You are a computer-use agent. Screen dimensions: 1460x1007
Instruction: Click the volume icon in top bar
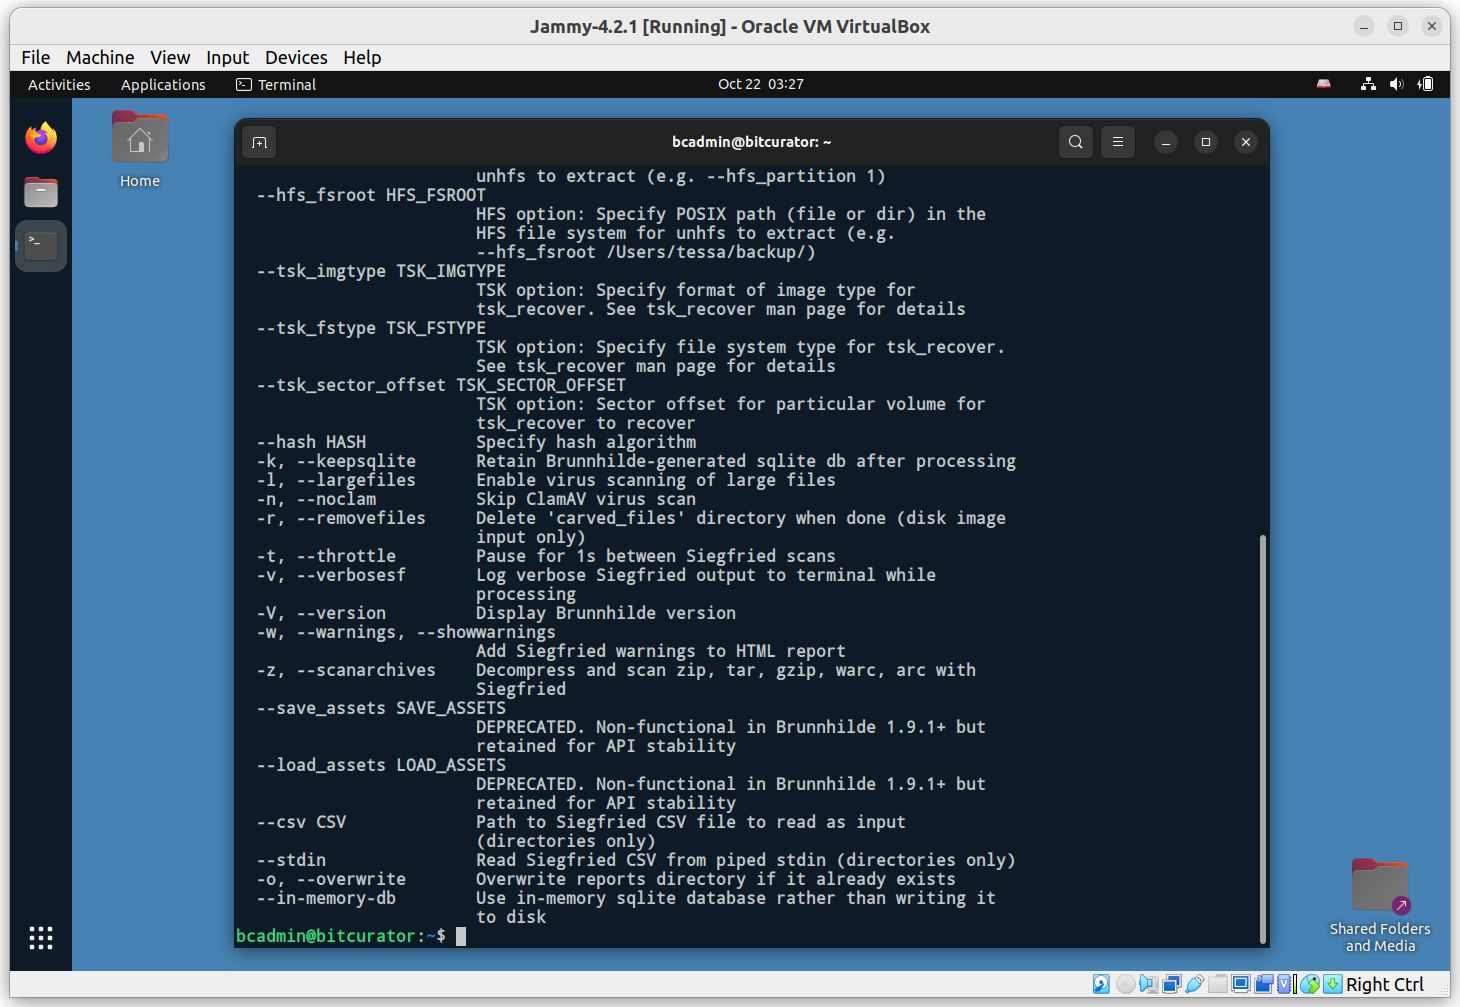1397,84
